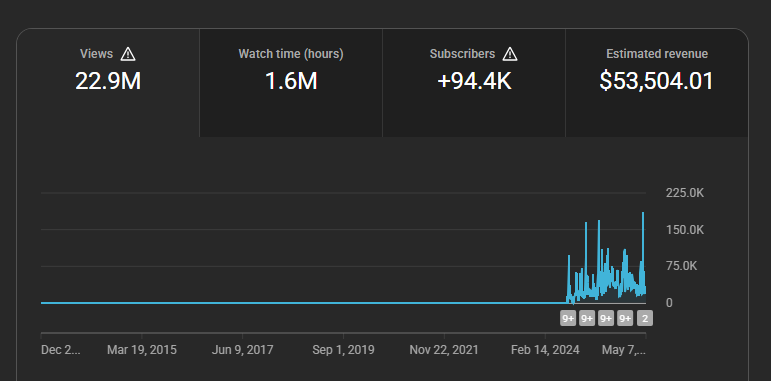Open the third 9+ video marker badge
This screenshot has width=771, height=381.
606,319
